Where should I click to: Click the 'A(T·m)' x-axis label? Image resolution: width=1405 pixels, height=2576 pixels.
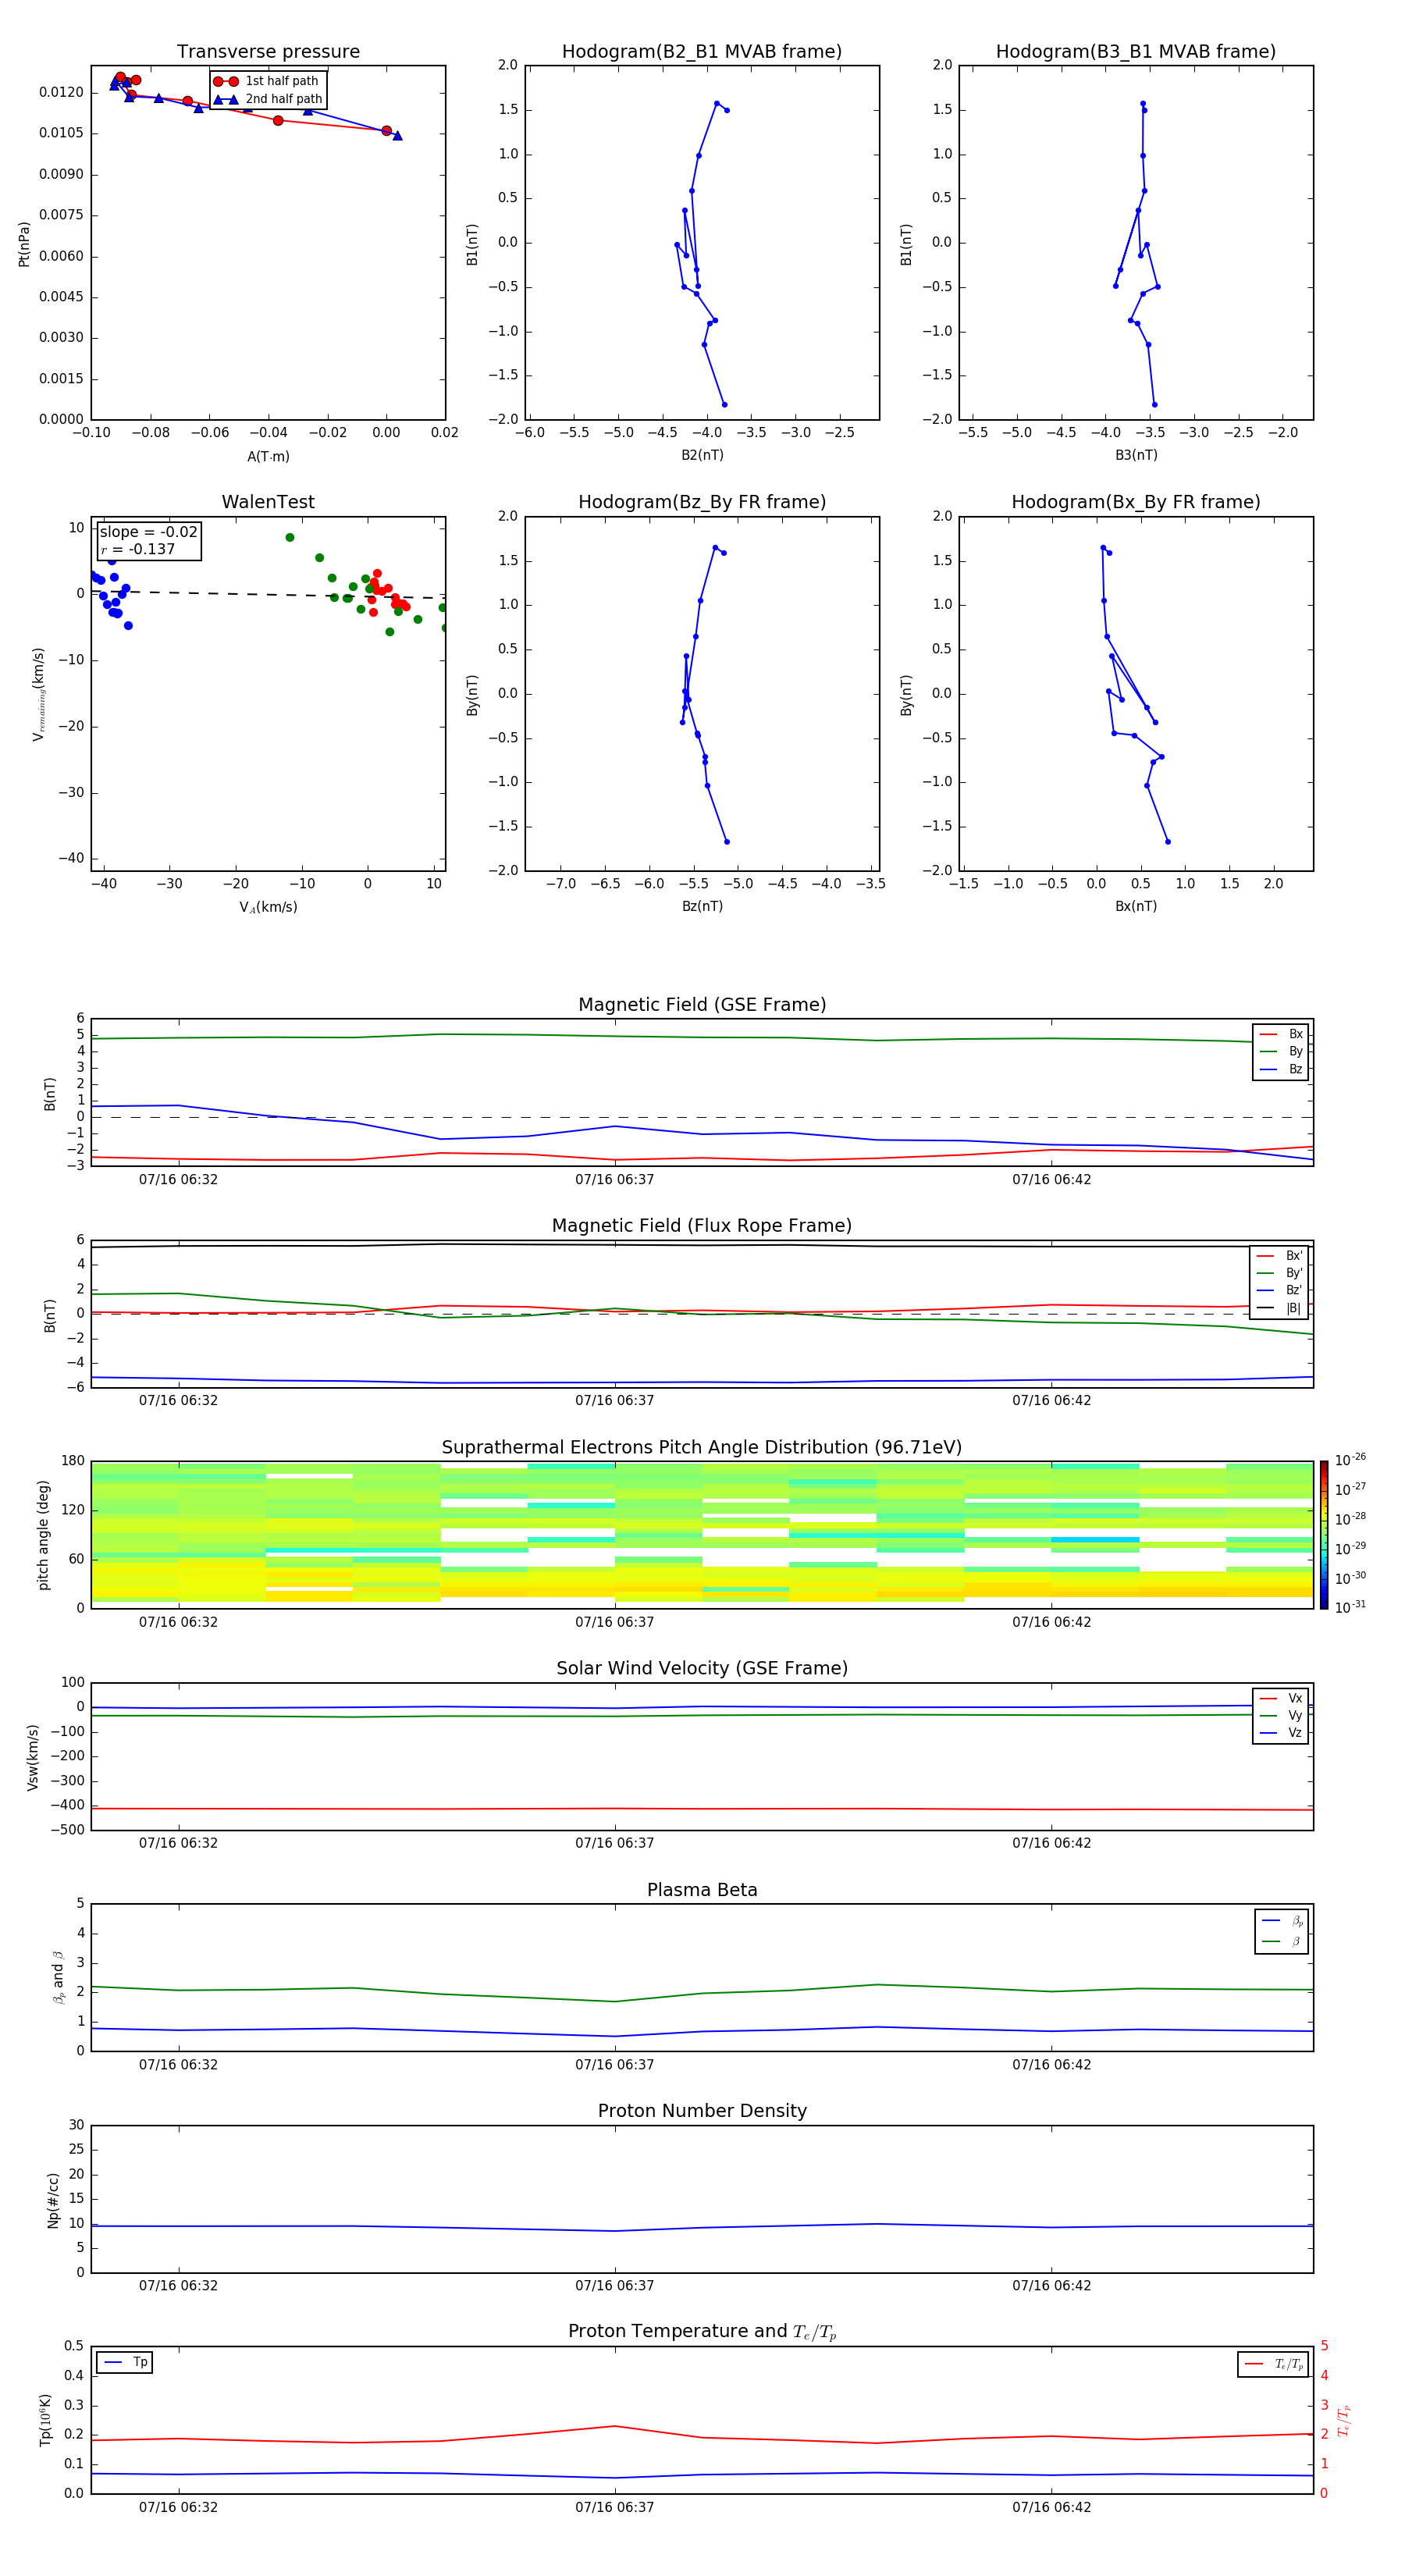268,456
